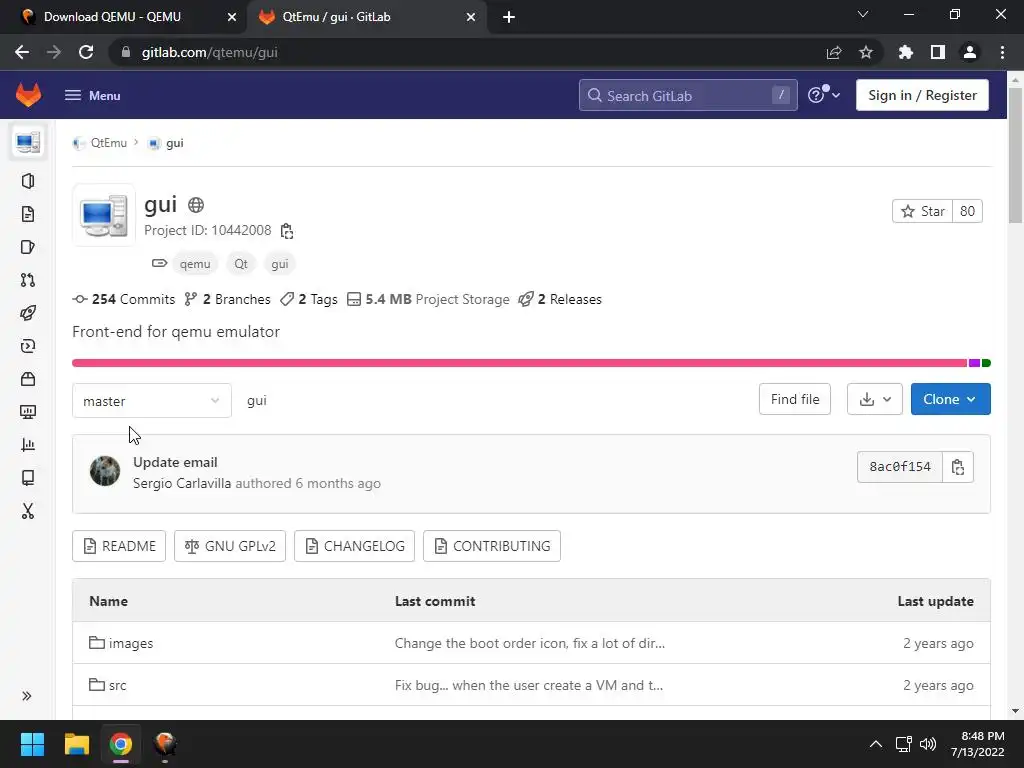View 2 Releases

[x=560, y=299]
